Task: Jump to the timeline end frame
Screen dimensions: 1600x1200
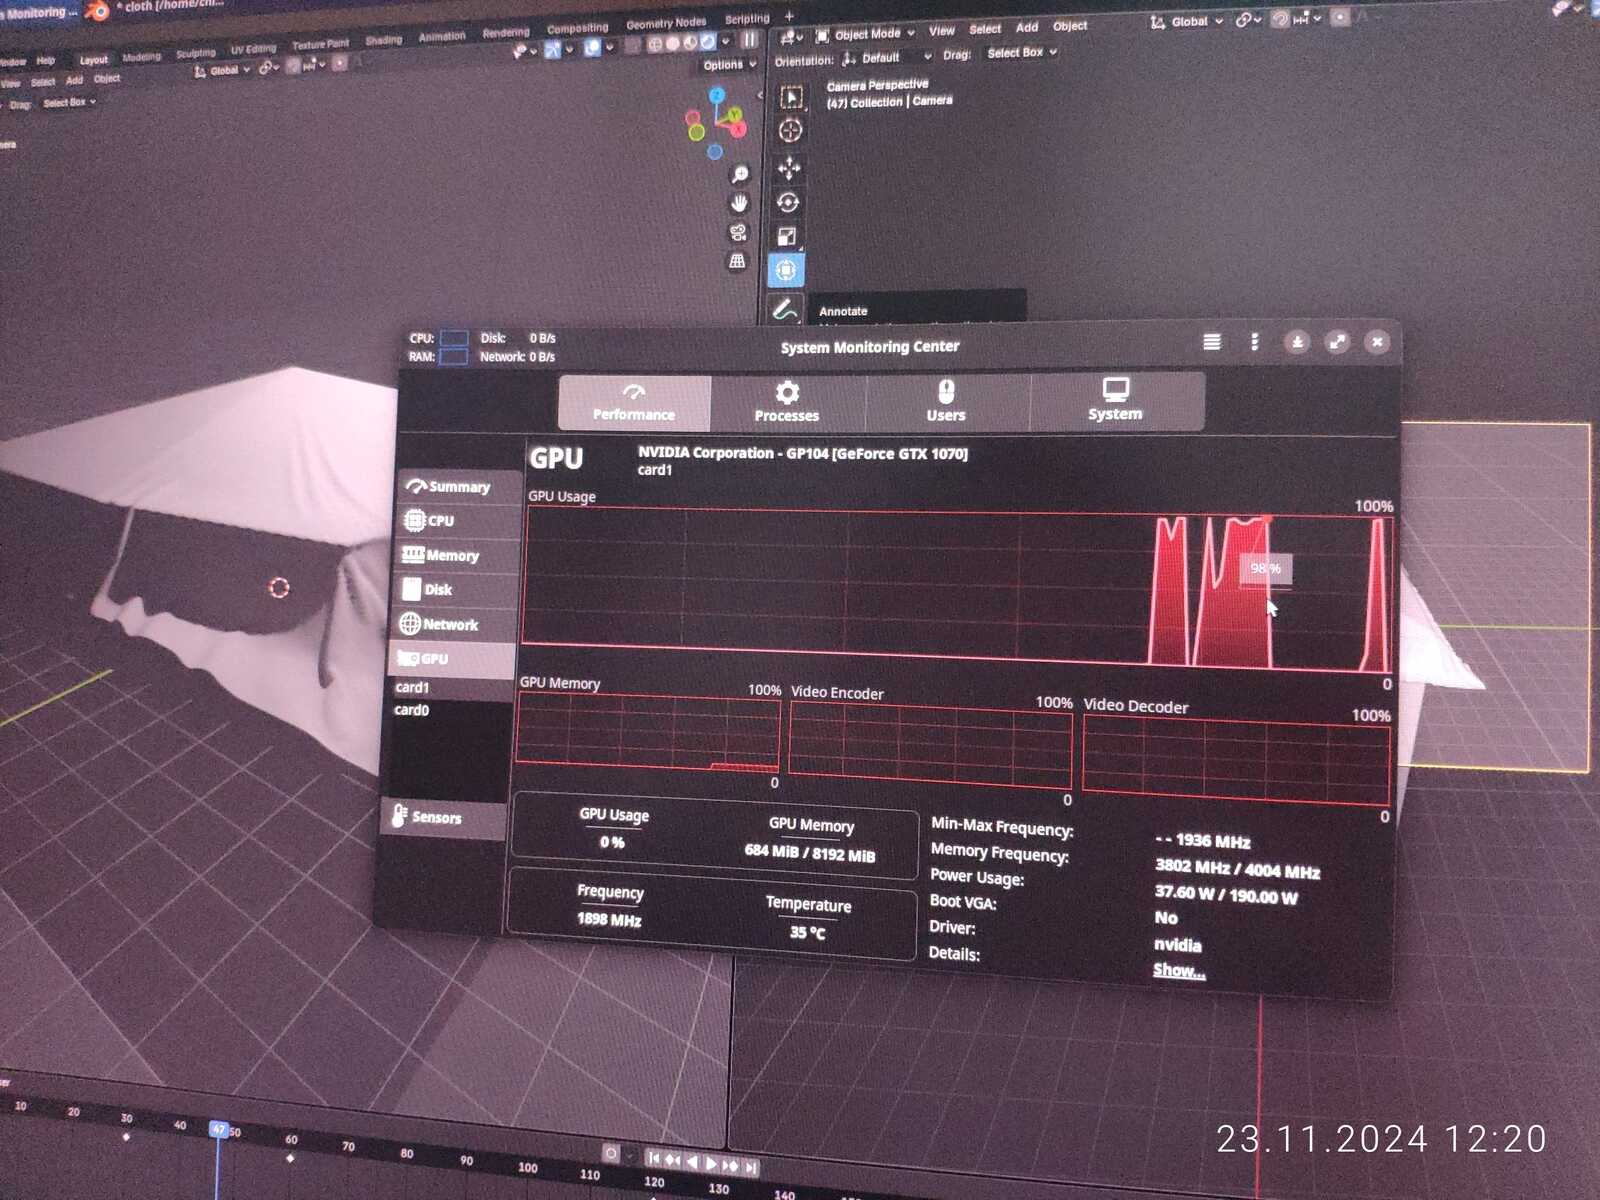Action: tap(750, 1167)
